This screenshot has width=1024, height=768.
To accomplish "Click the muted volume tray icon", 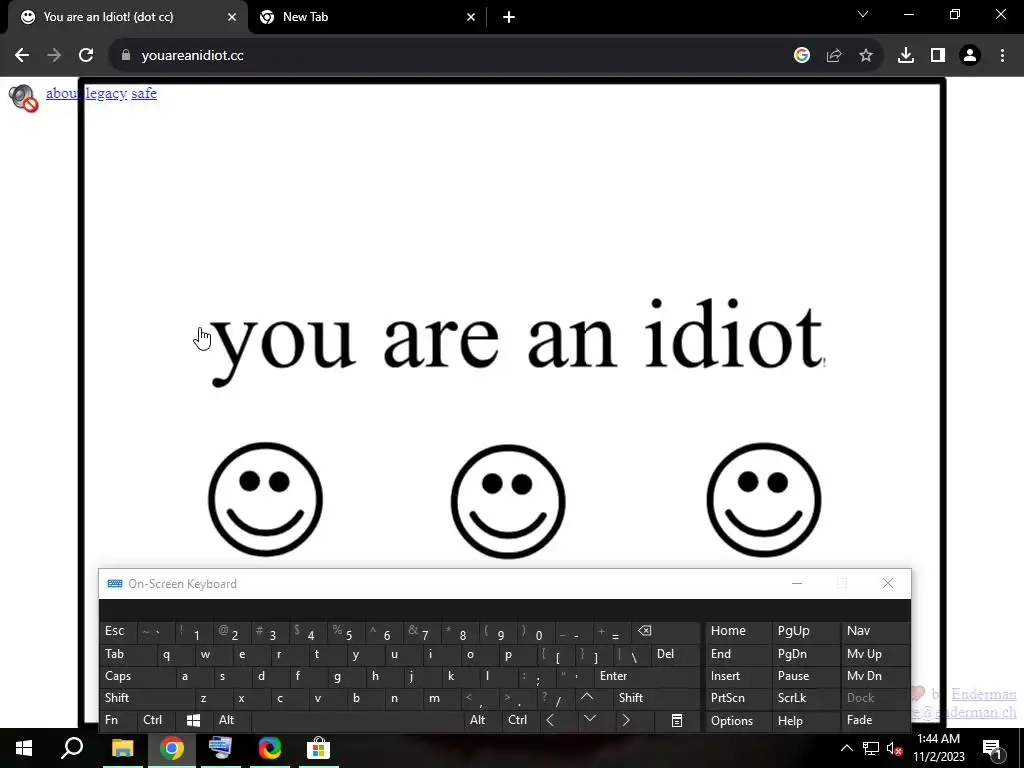I will coord(895,749).
